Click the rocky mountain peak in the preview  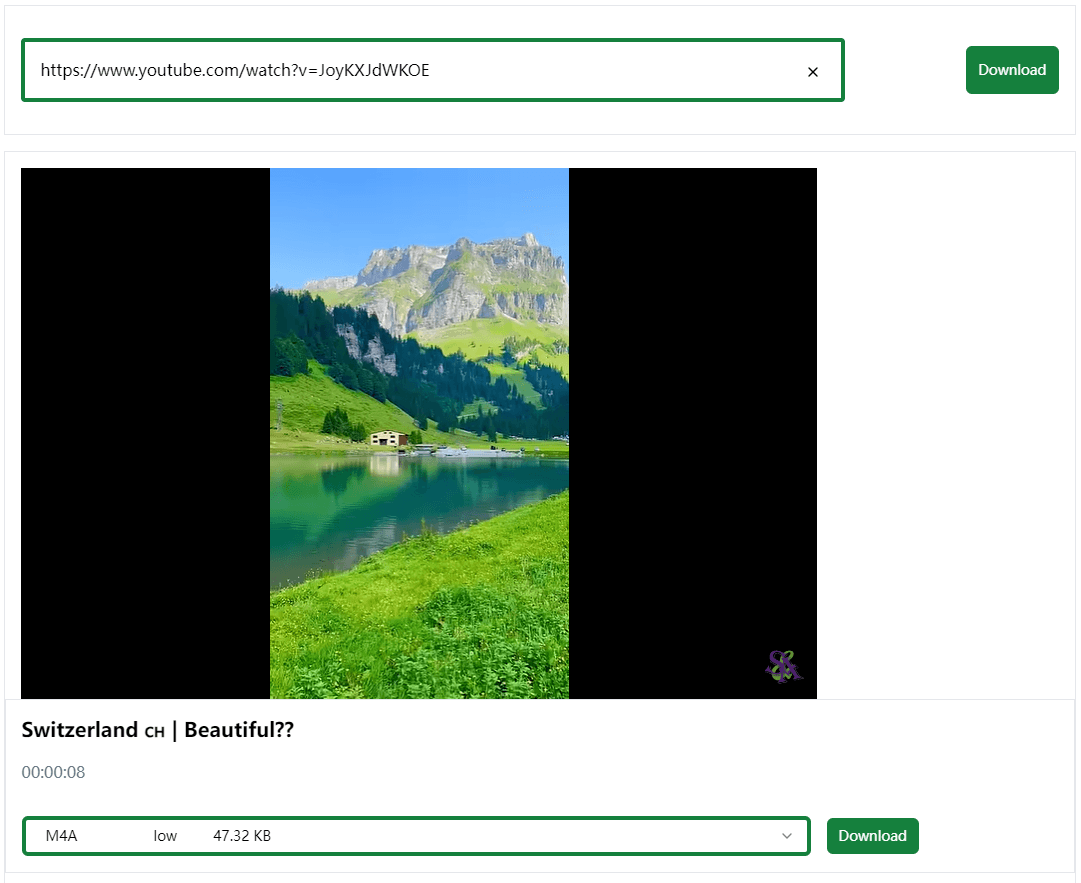point(460,270)
